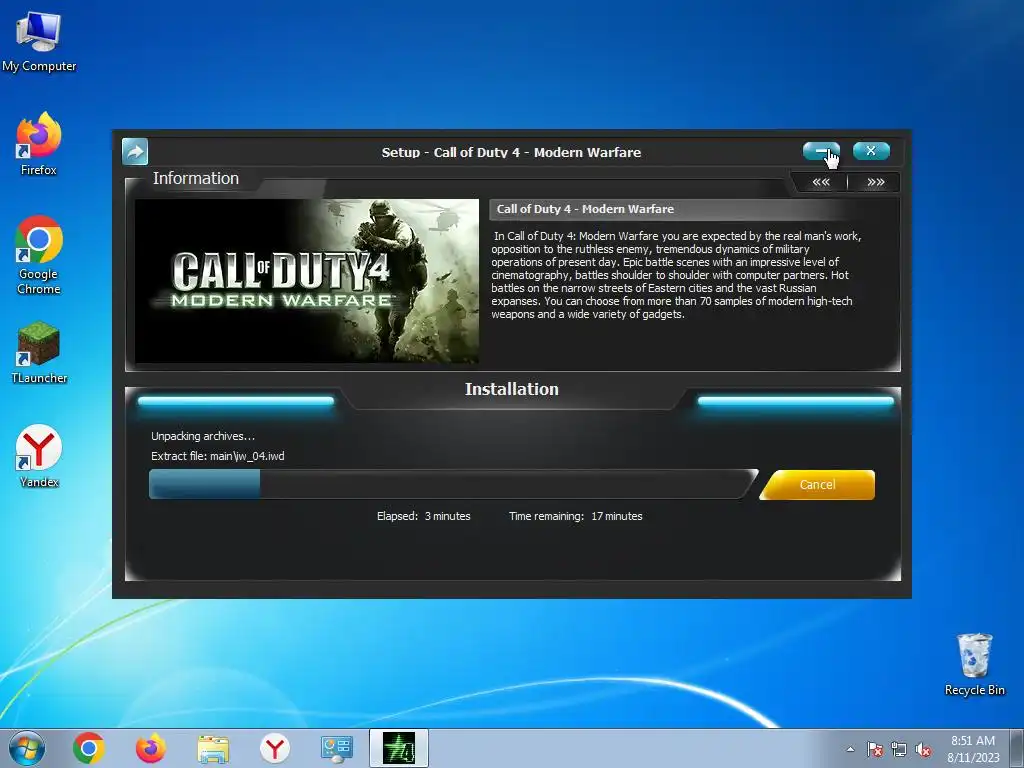Click 'Call of Duty 4 - Modern Warfare' heading
1024x768 pixels.
point(585,209)
